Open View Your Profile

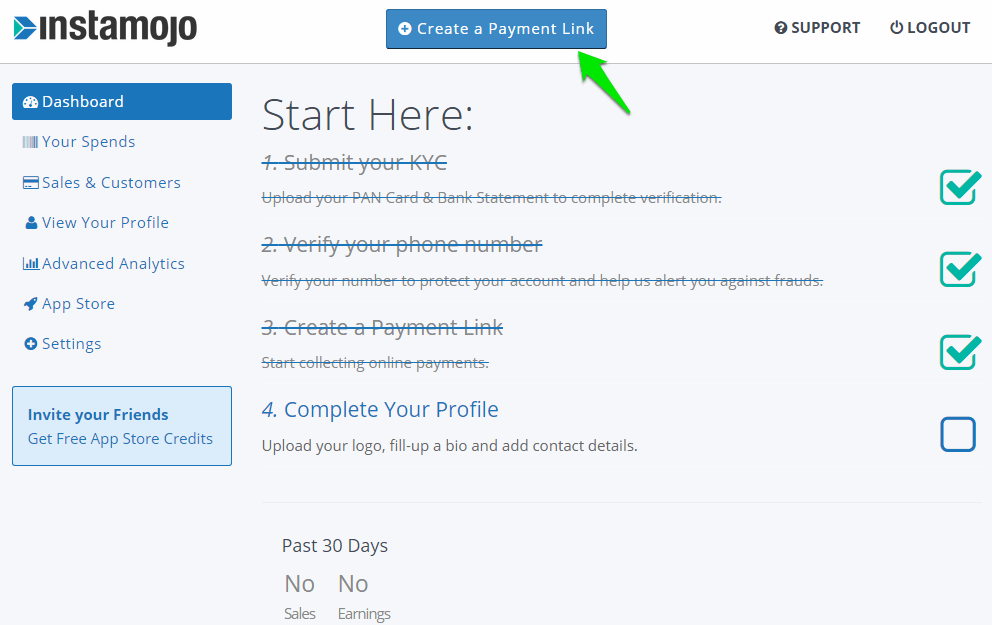point(97,223)
